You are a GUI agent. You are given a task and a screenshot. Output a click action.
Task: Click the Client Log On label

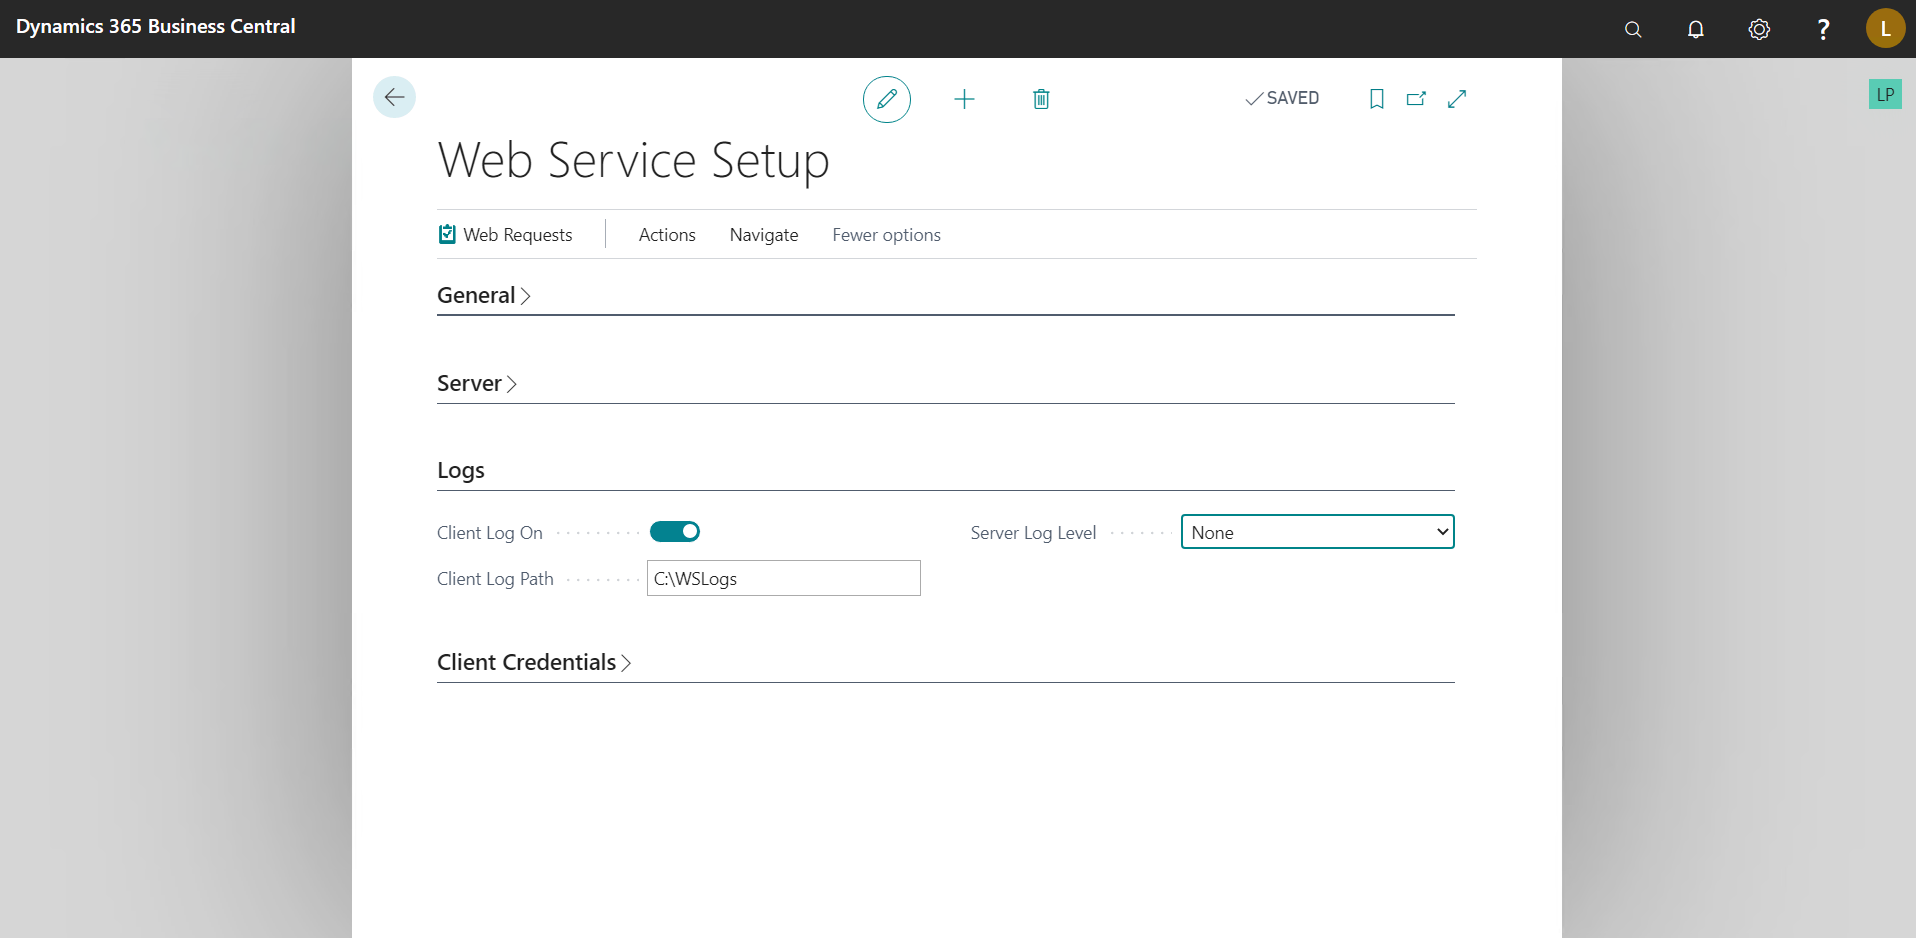coord(490,533)
